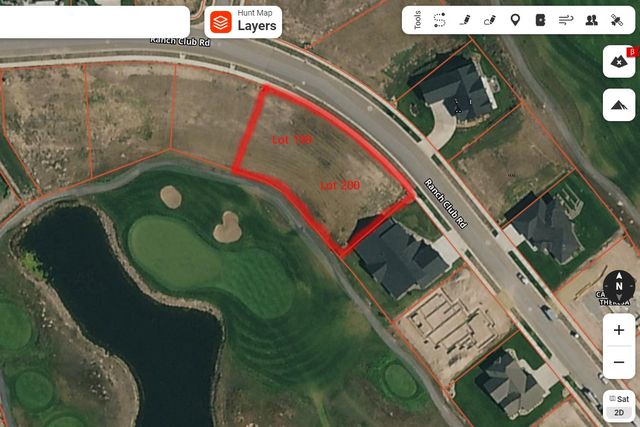Screen dimensions: 640x427
Task: Click inside the search input field
Action: pos(94,22)
